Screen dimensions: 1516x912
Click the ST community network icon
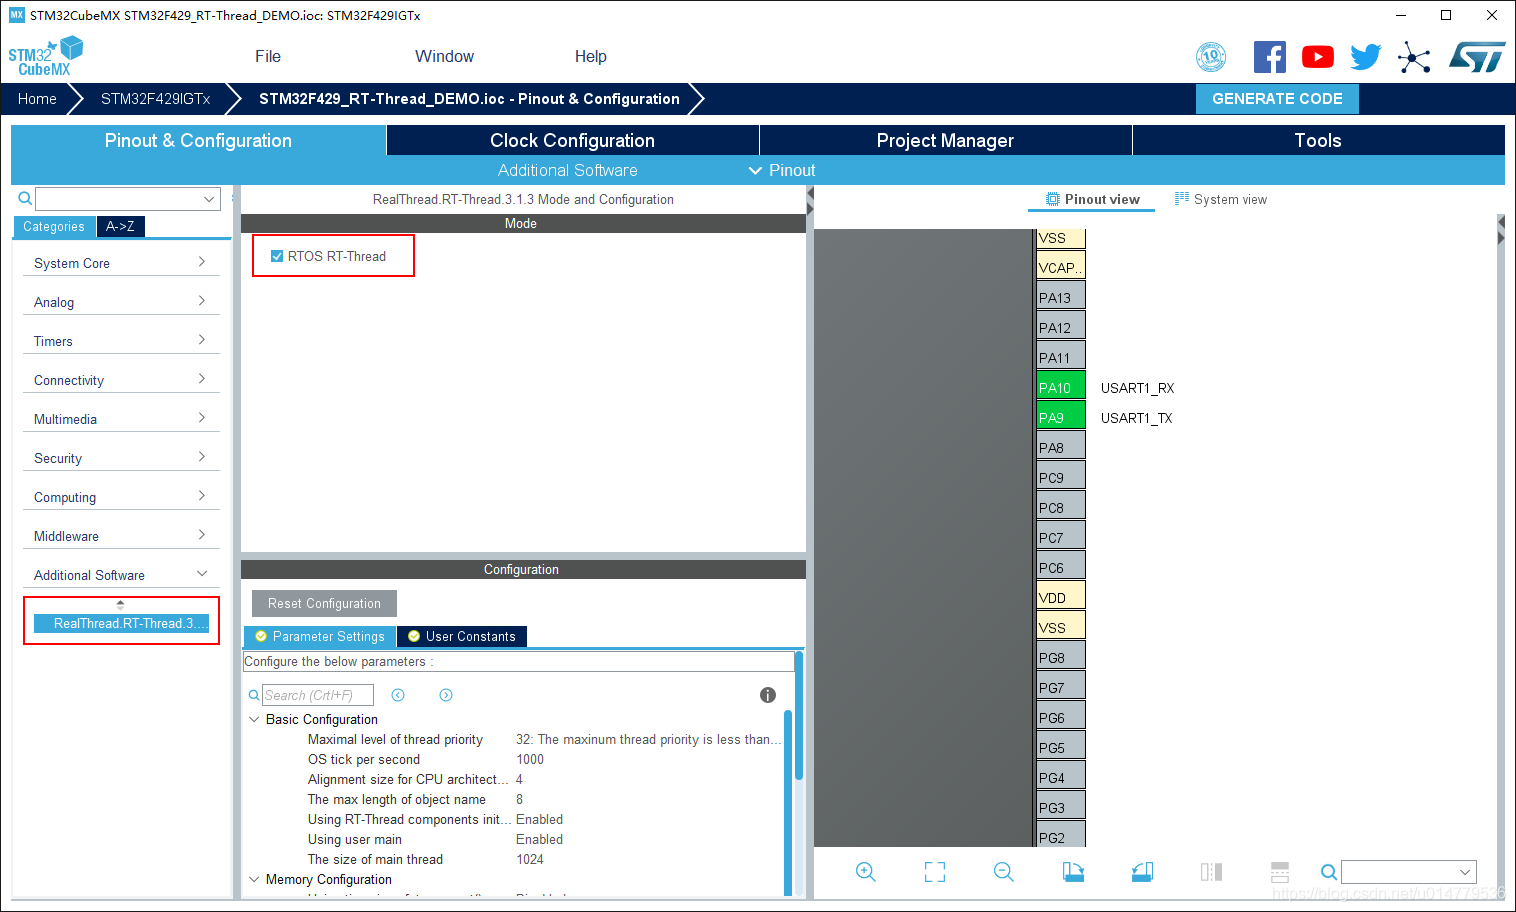[x=1414, y=57]
